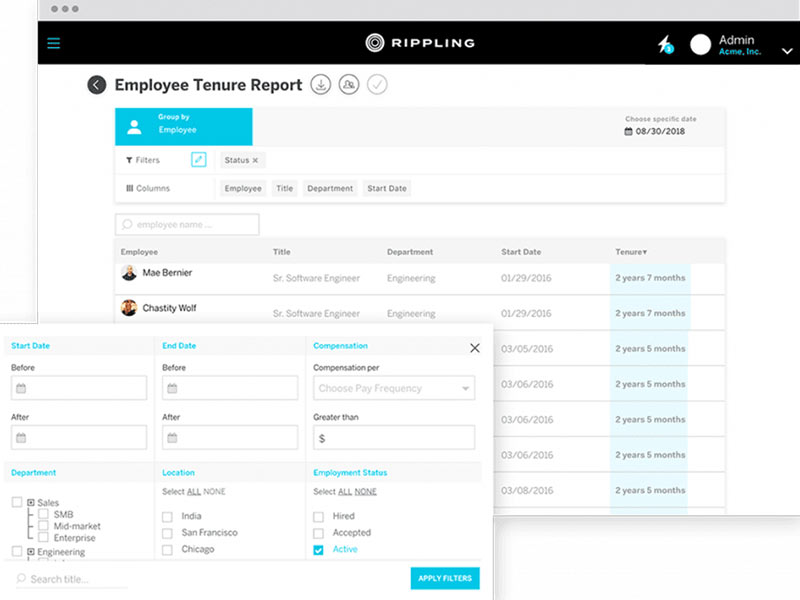Select Group by Employee tile
Viewport: 800px width, 600px height.
tap(184, 127)
